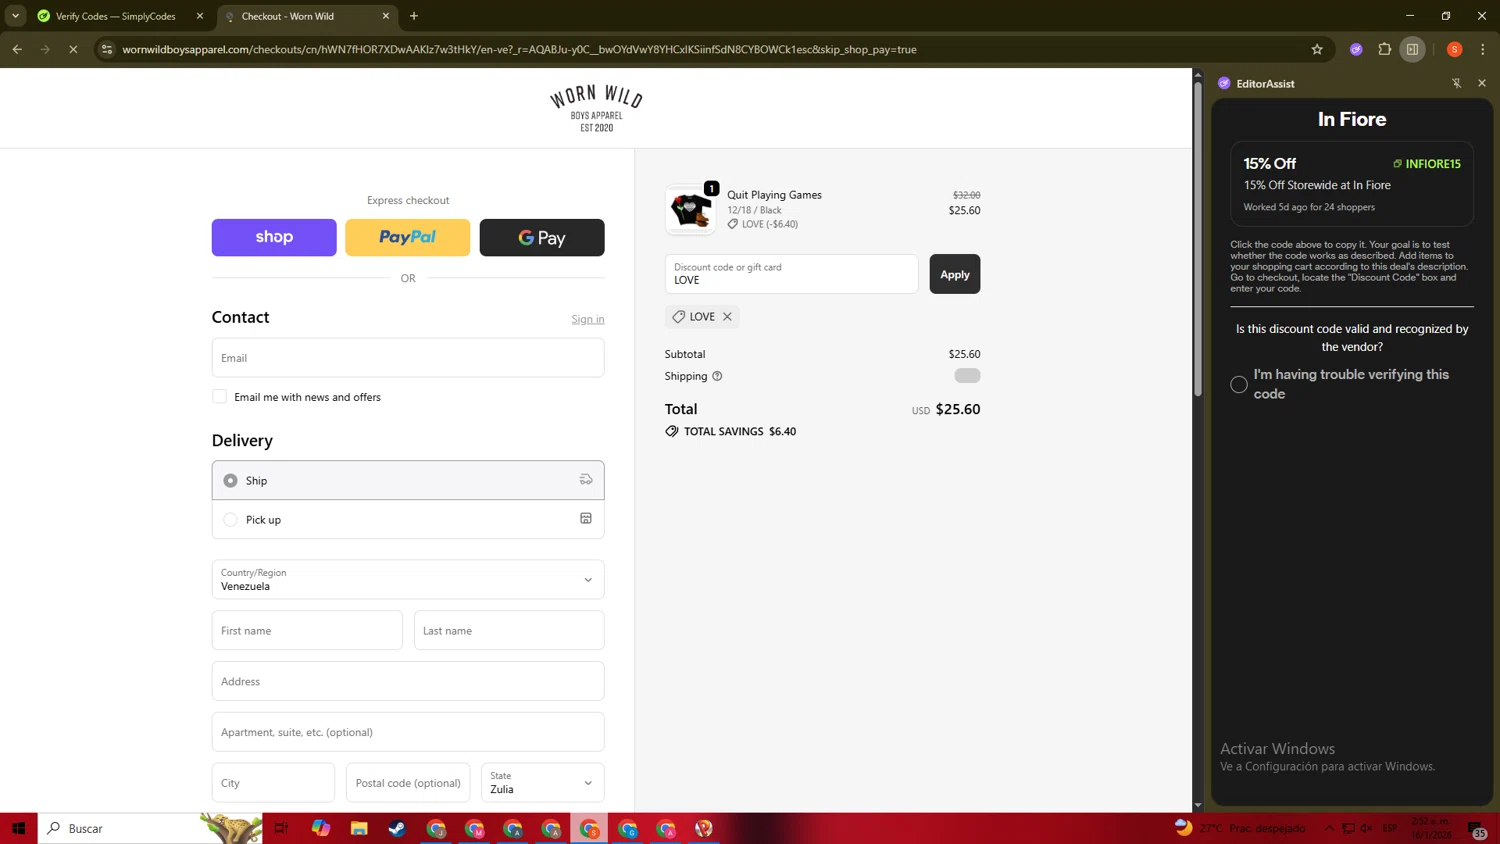Unmute the volume tray icon

1367,828
